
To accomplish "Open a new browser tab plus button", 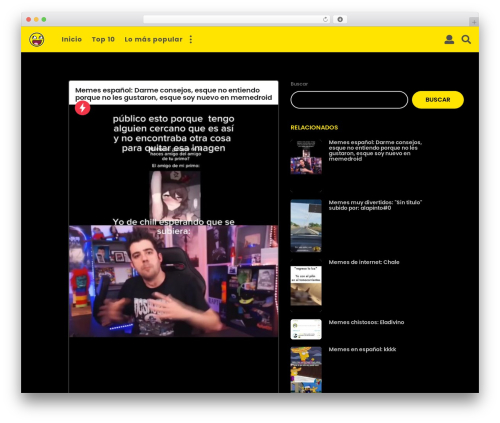I will 474,22.
